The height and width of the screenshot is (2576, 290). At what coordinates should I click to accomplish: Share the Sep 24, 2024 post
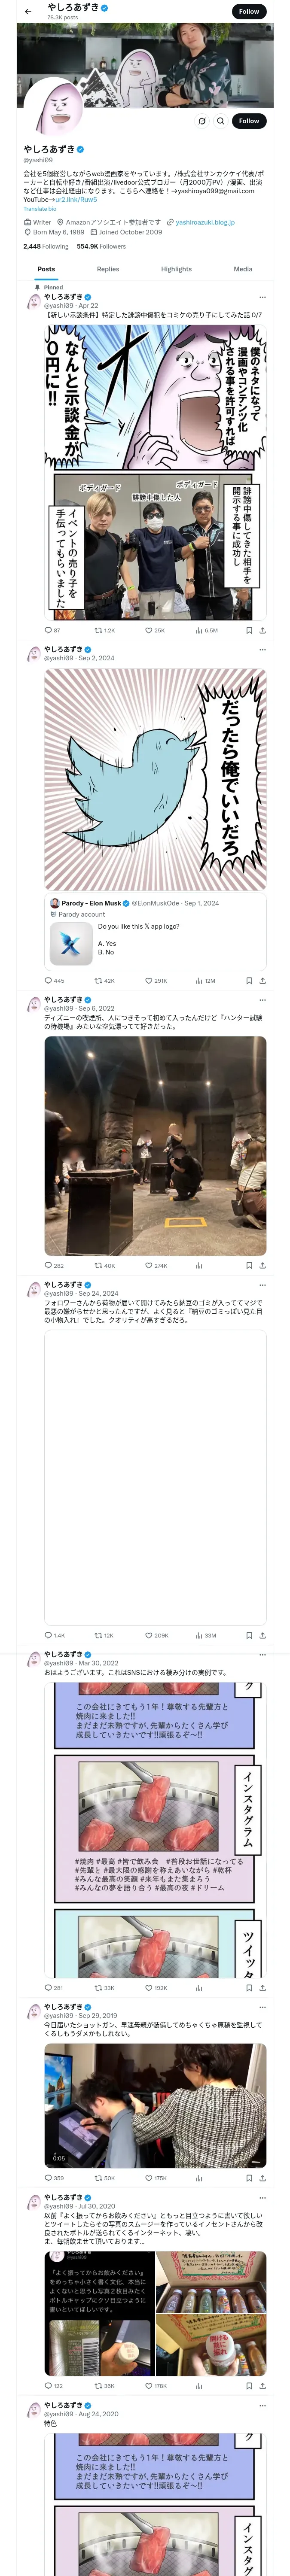(262, 1636)
